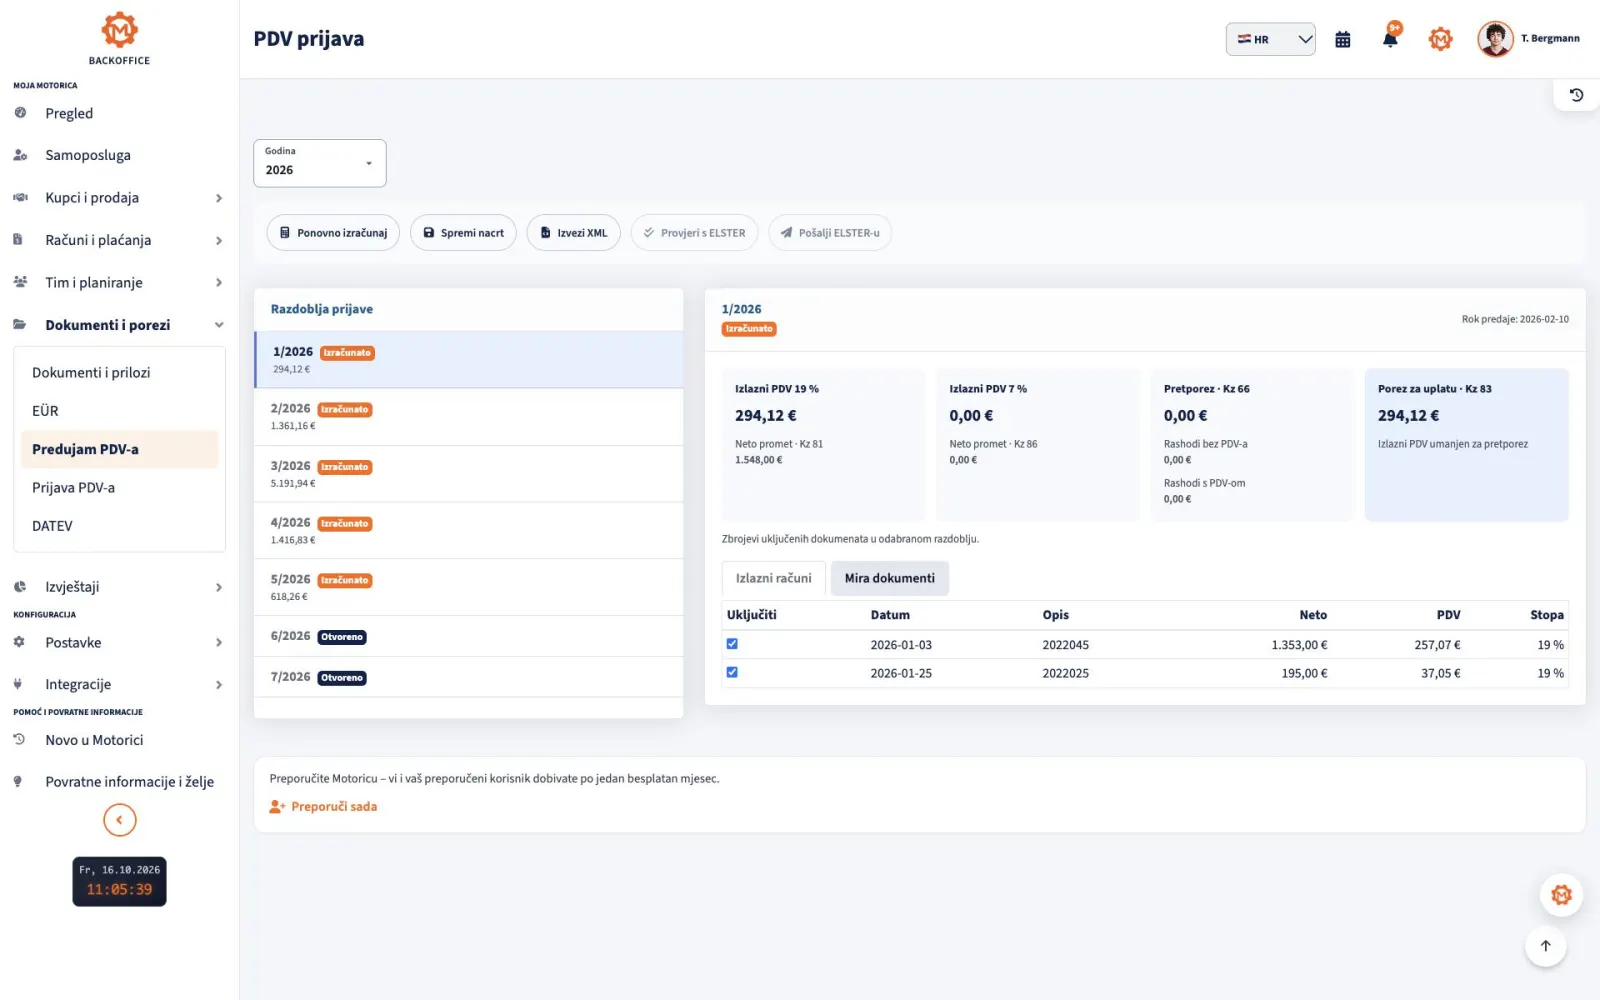Open the calendar icon in the header
1600x1000 pixels.
1343,39
